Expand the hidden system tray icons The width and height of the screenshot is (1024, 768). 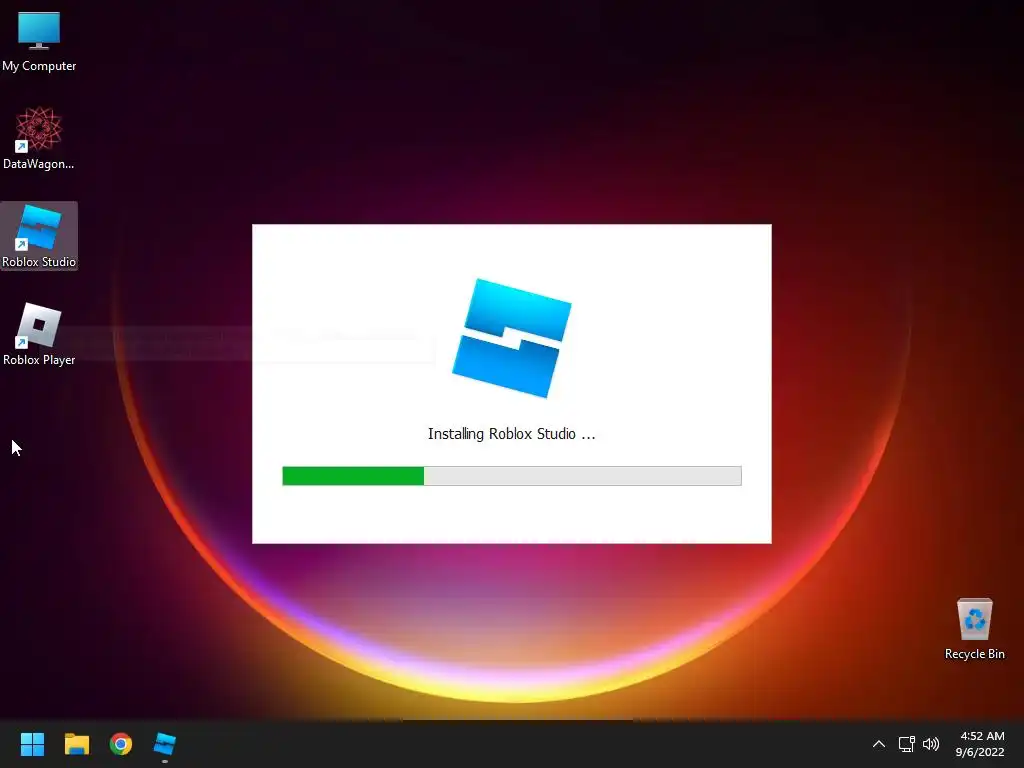(879, 744)
